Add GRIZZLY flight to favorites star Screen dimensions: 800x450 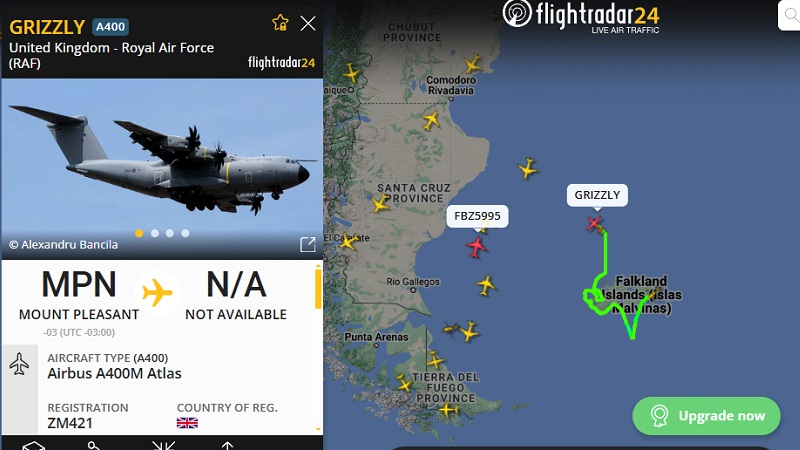[x=280, y=23]
